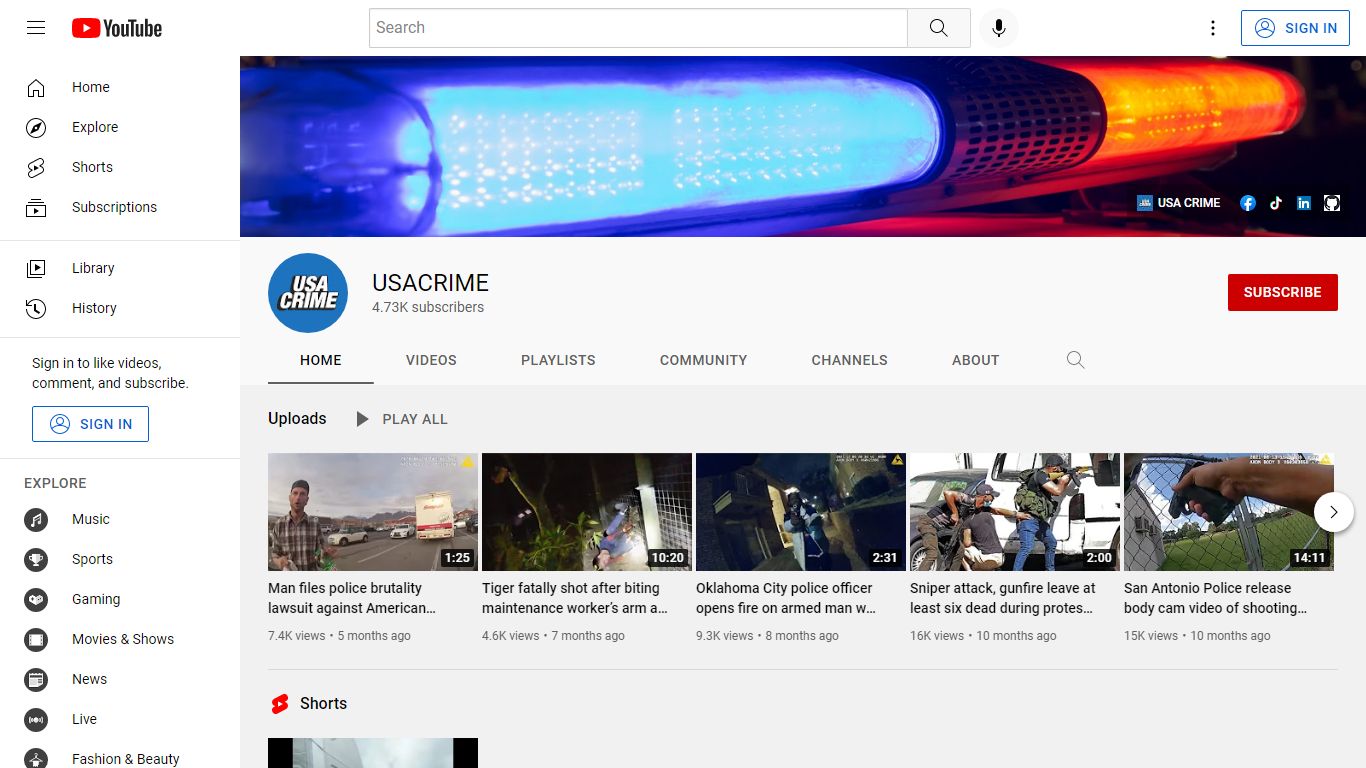Click the red SUBSCRIBE button
This screenshot has height=768, width=1366.
coord(1283,292)
